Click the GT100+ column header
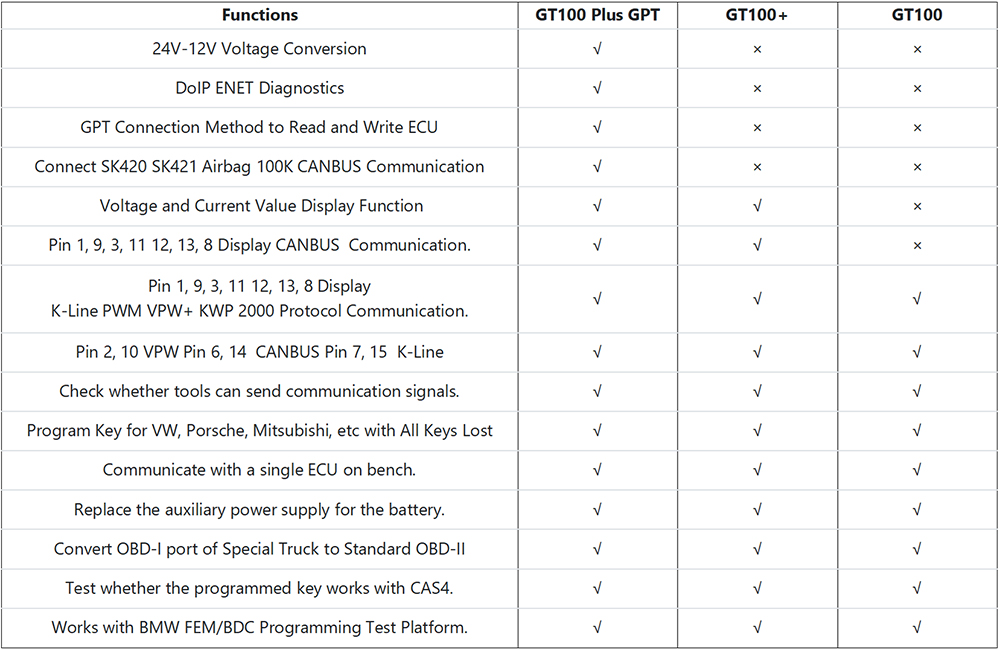1000x650 pixels. click(x=757, y=15)
